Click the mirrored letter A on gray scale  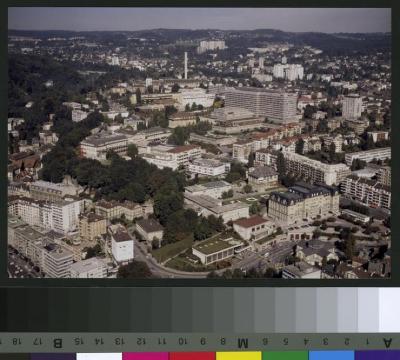(387, 342)
